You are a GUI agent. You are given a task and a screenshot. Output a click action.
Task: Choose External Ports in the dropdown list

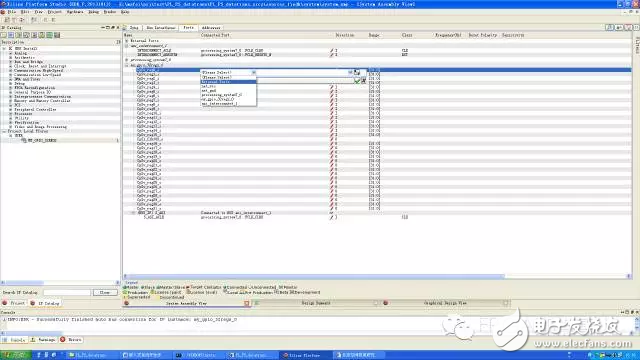228,82
